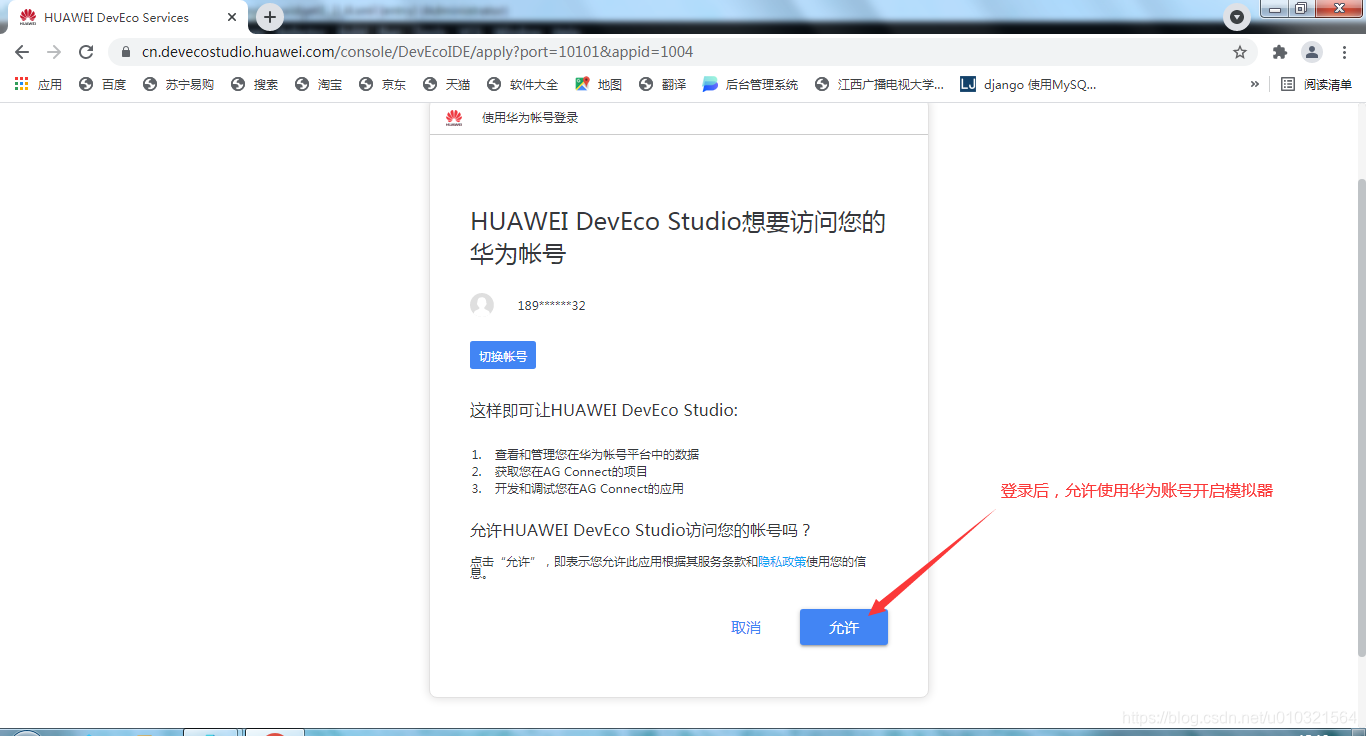Click the text 查看和管理您在华为帐号平台中的数据

(596, 454)
